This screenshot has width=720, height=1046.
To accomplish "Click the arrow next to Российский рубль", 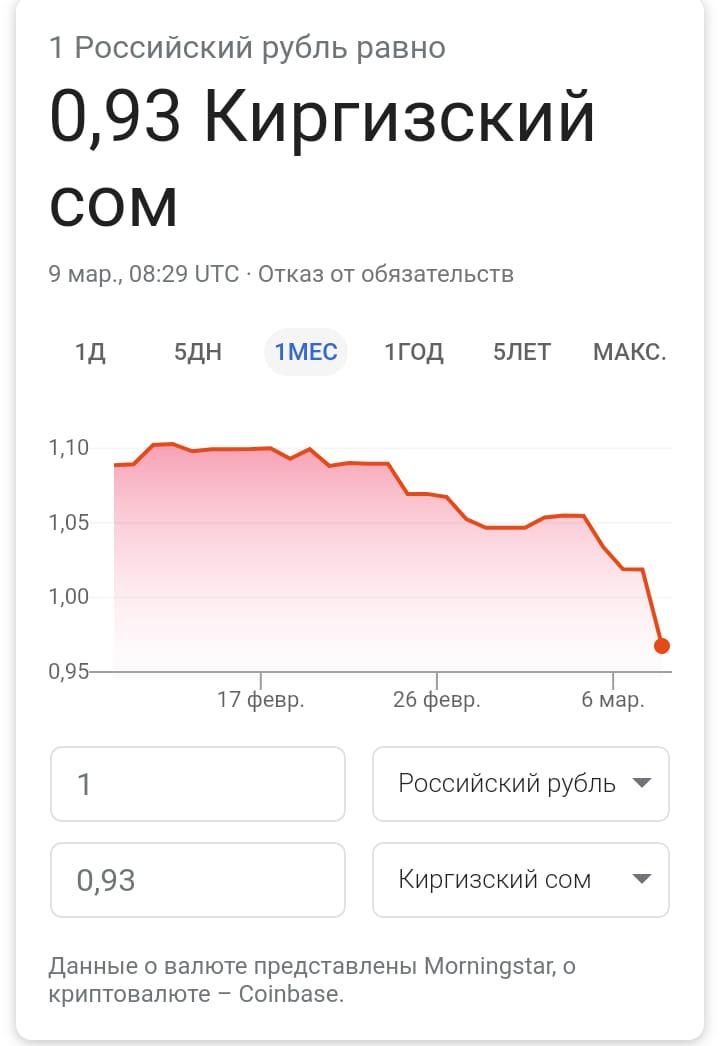I will [641, 783].
